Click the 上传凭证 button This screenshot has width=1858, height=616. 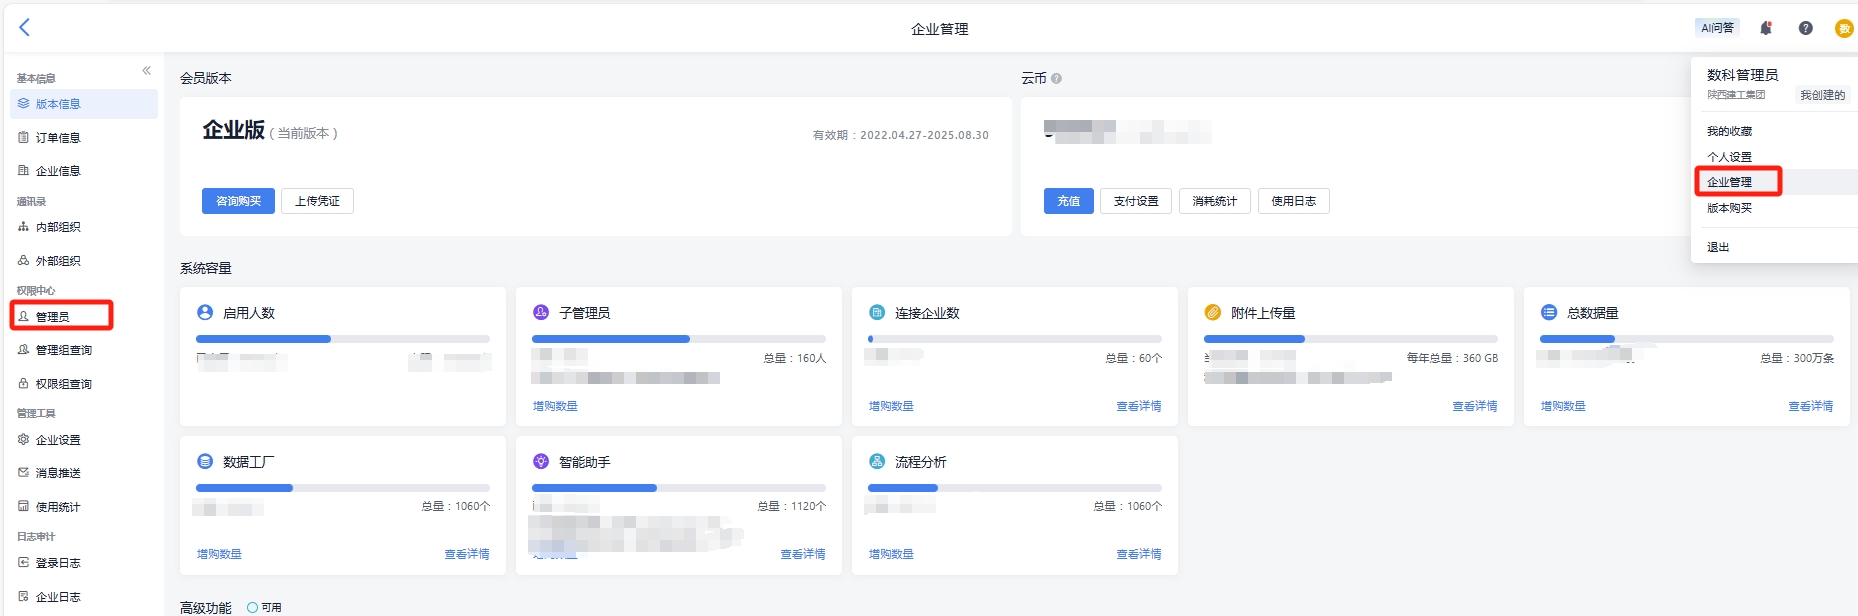point(317,201)
